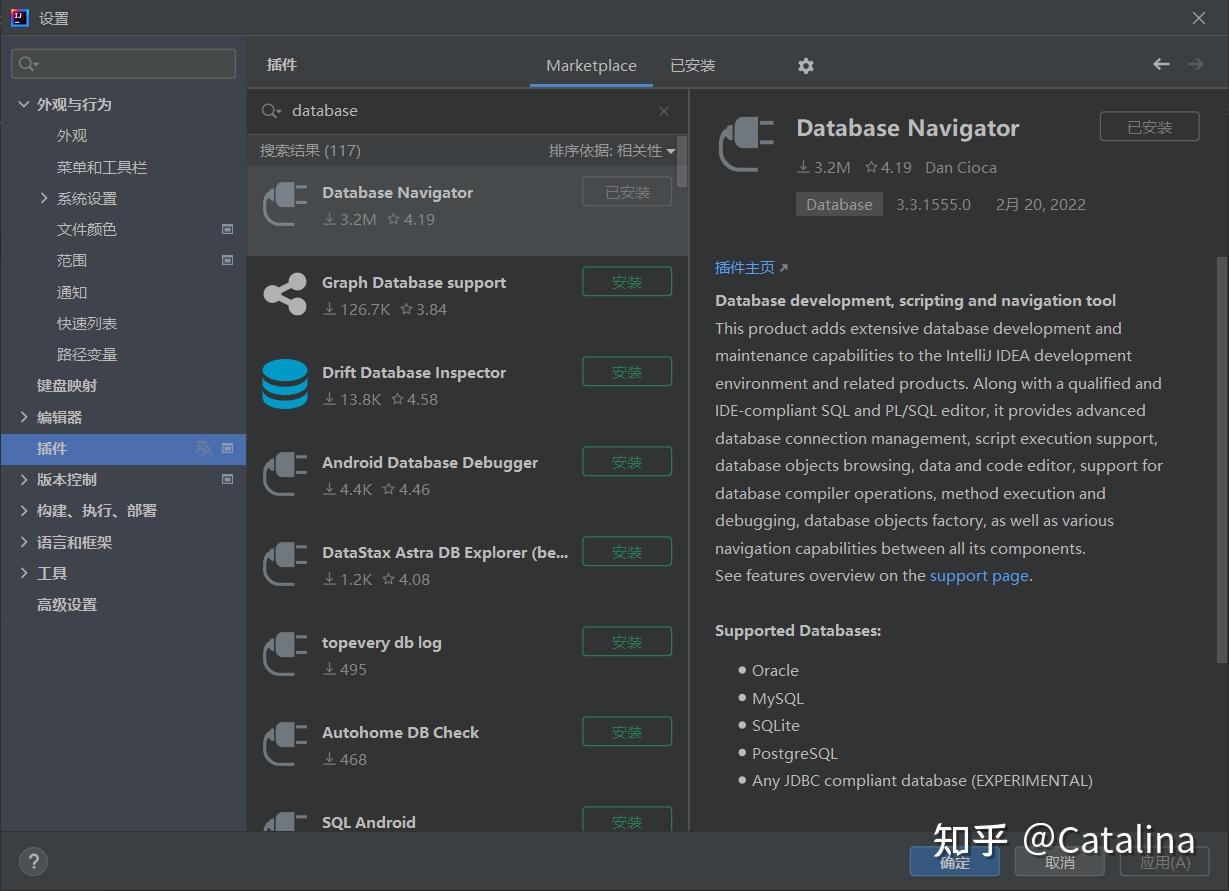Click IntelliJ logo in title bar
This screenshot has width=1229, height=891.
pyautogui.click(x=19, y=17)
